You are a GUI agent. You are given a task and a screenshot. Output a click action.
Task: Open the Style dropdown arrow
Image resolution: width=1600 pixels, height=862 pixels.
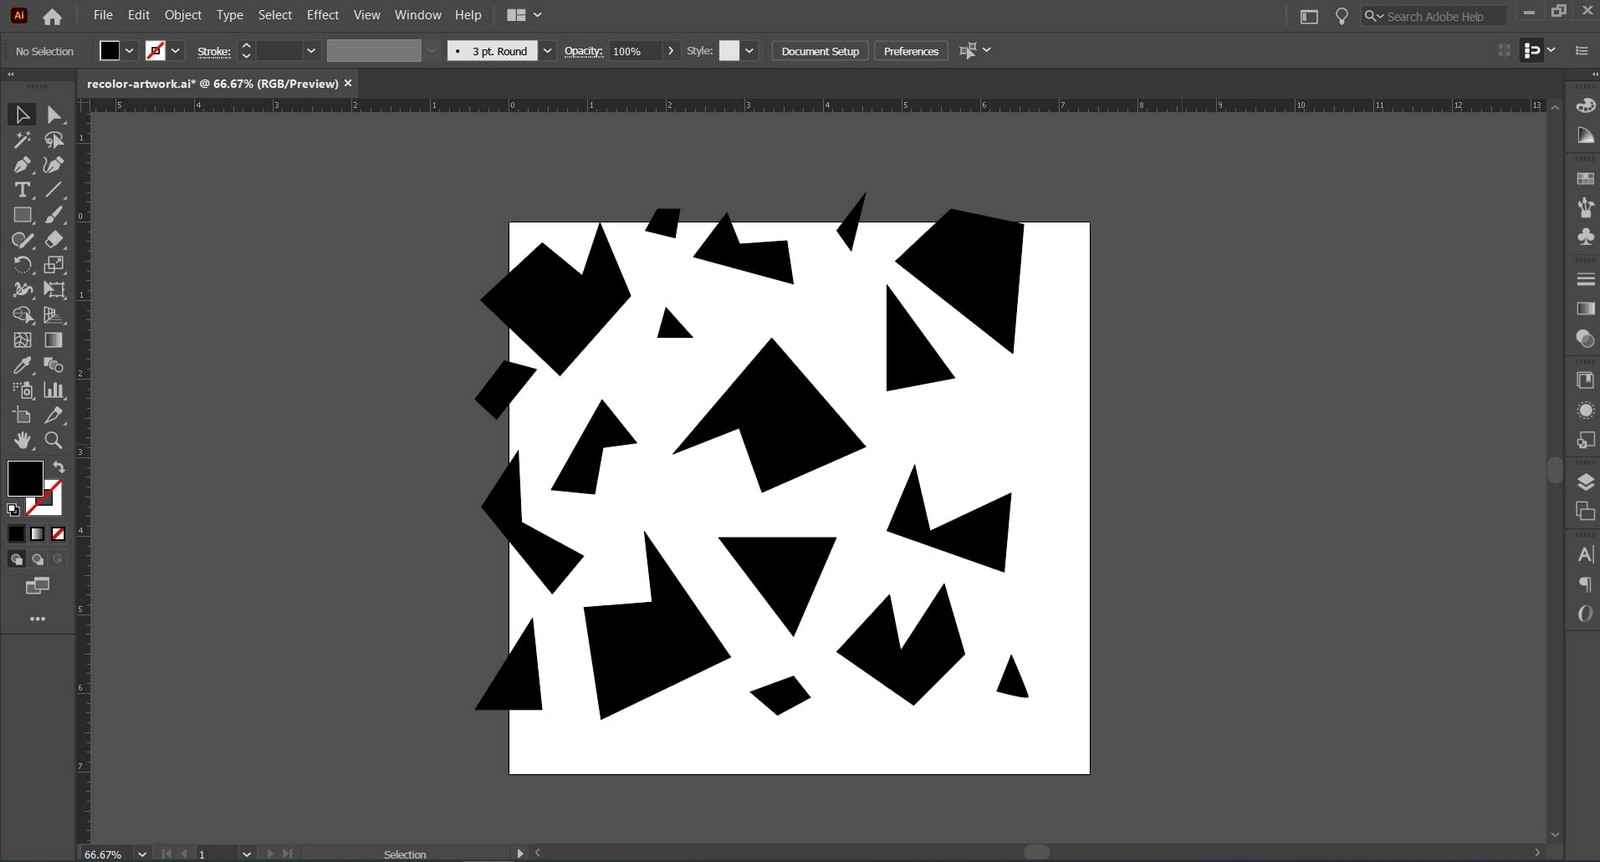(749, 51)
